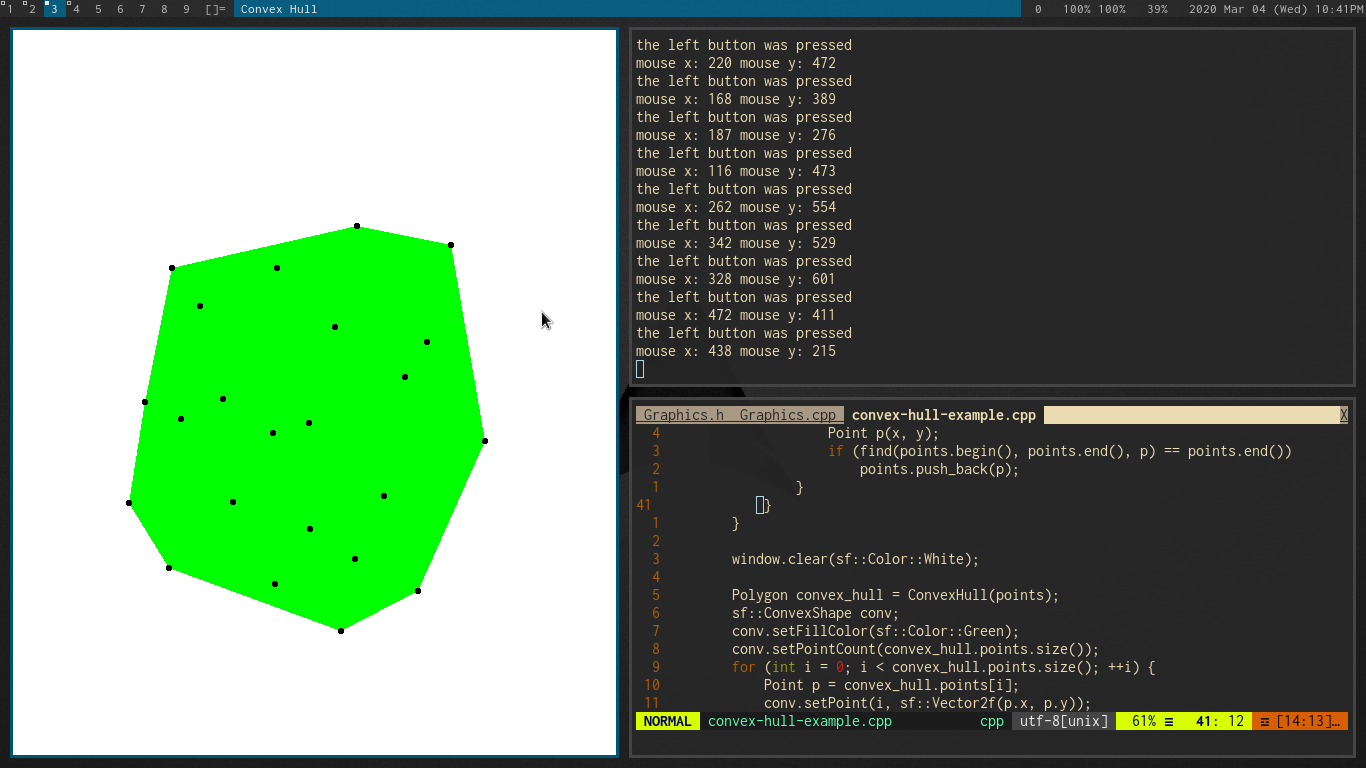Click terminal line 'mouse x: 328 mouse y: 601'
The width and height of the screenshot is (1366, 768).
point(736,279)
